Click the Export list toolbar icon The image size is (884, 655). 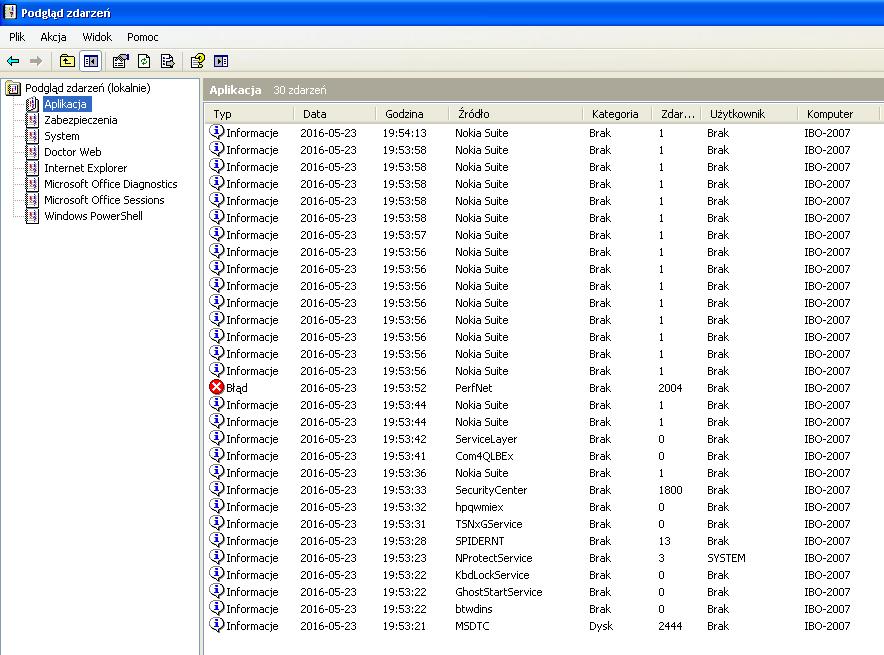pos(167,61)
